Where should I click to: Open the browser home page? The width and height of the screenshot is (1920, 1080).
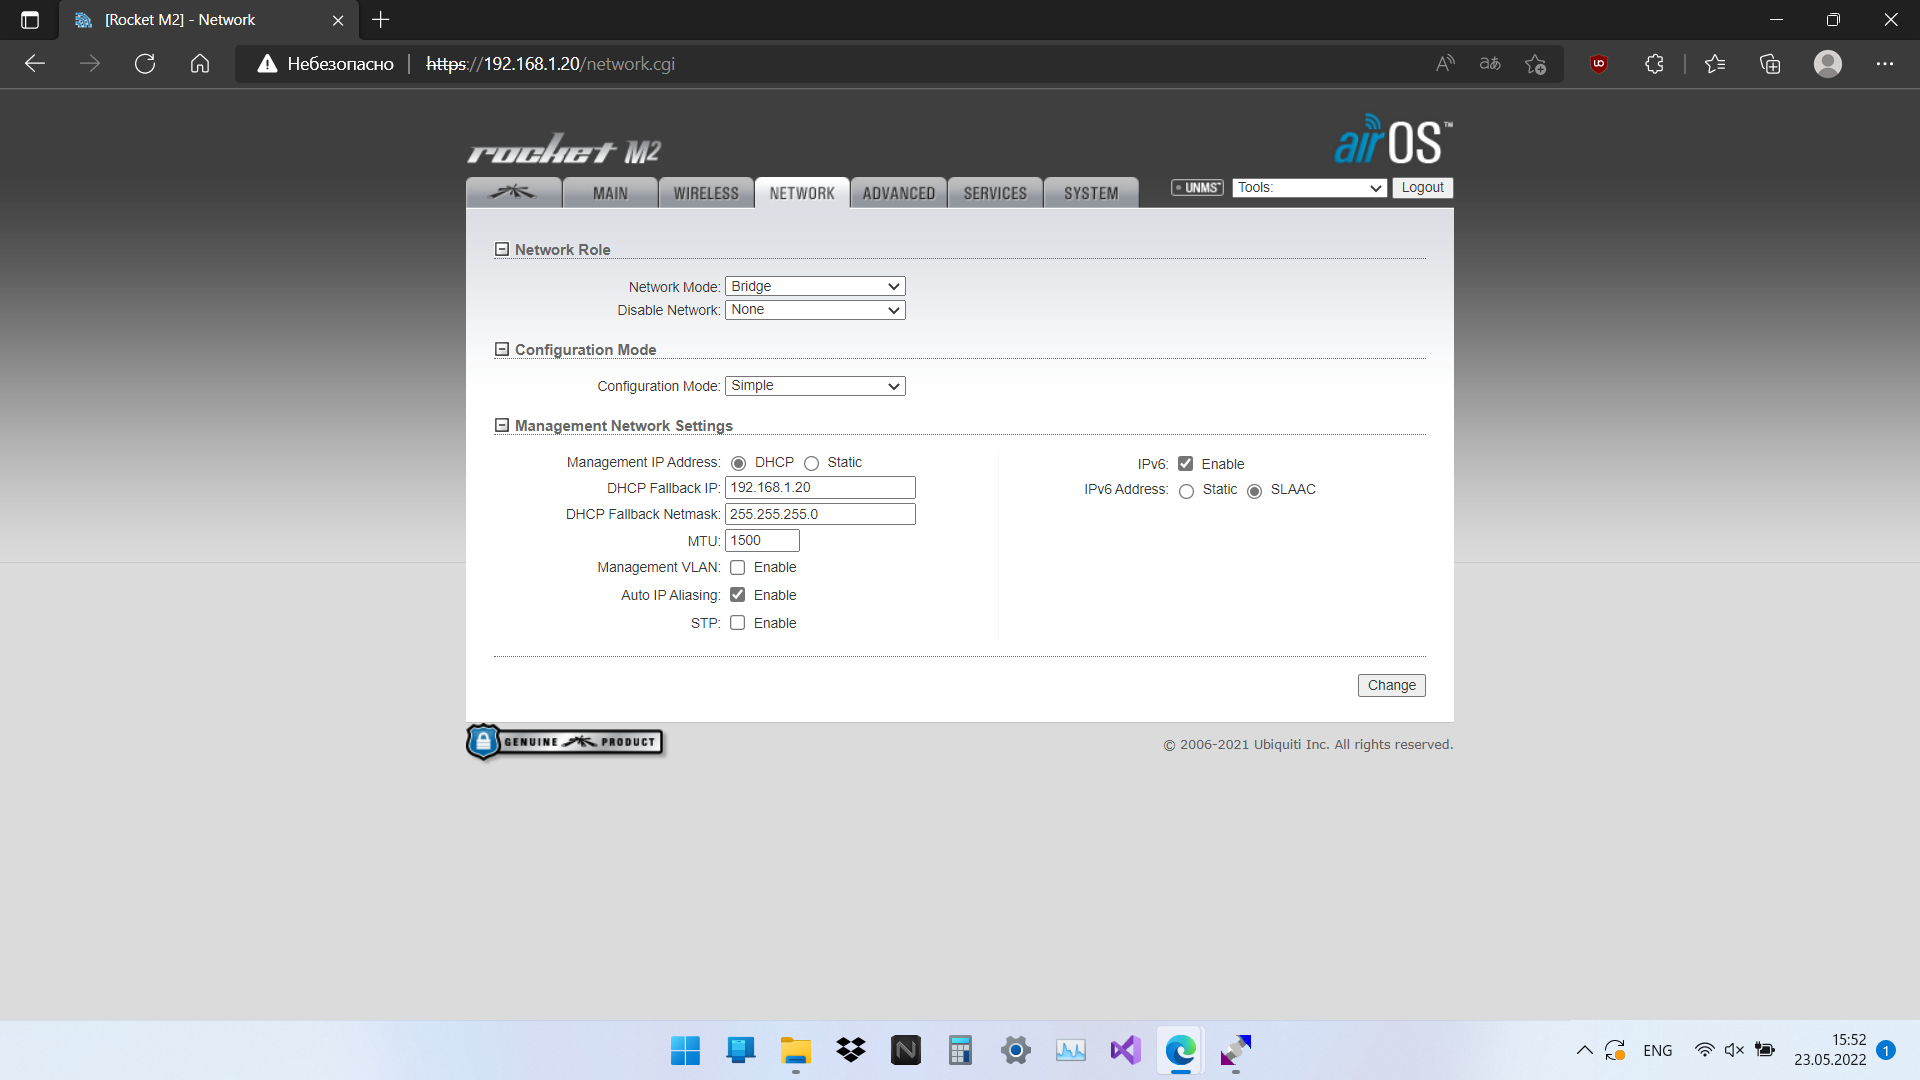point(200,64)
